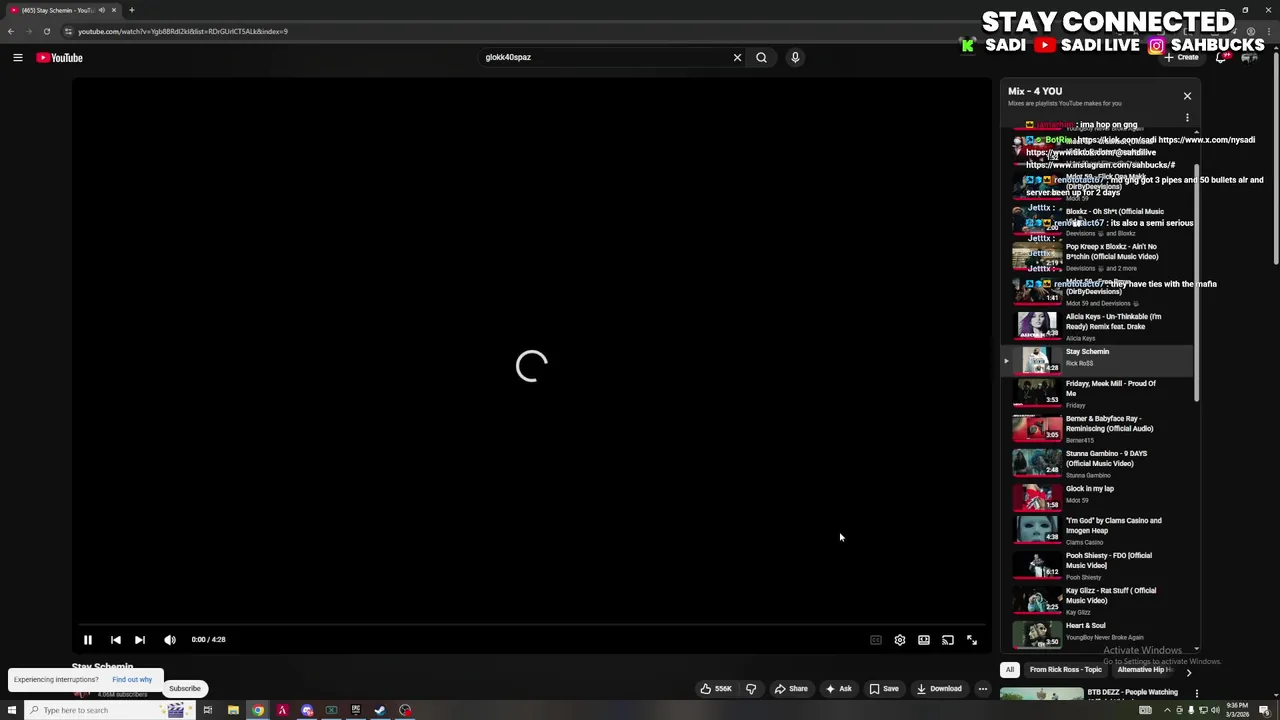The image size is (1280, 720).
Task: Select From Rick Ross - Topic chip
Action: point(1065,670)
